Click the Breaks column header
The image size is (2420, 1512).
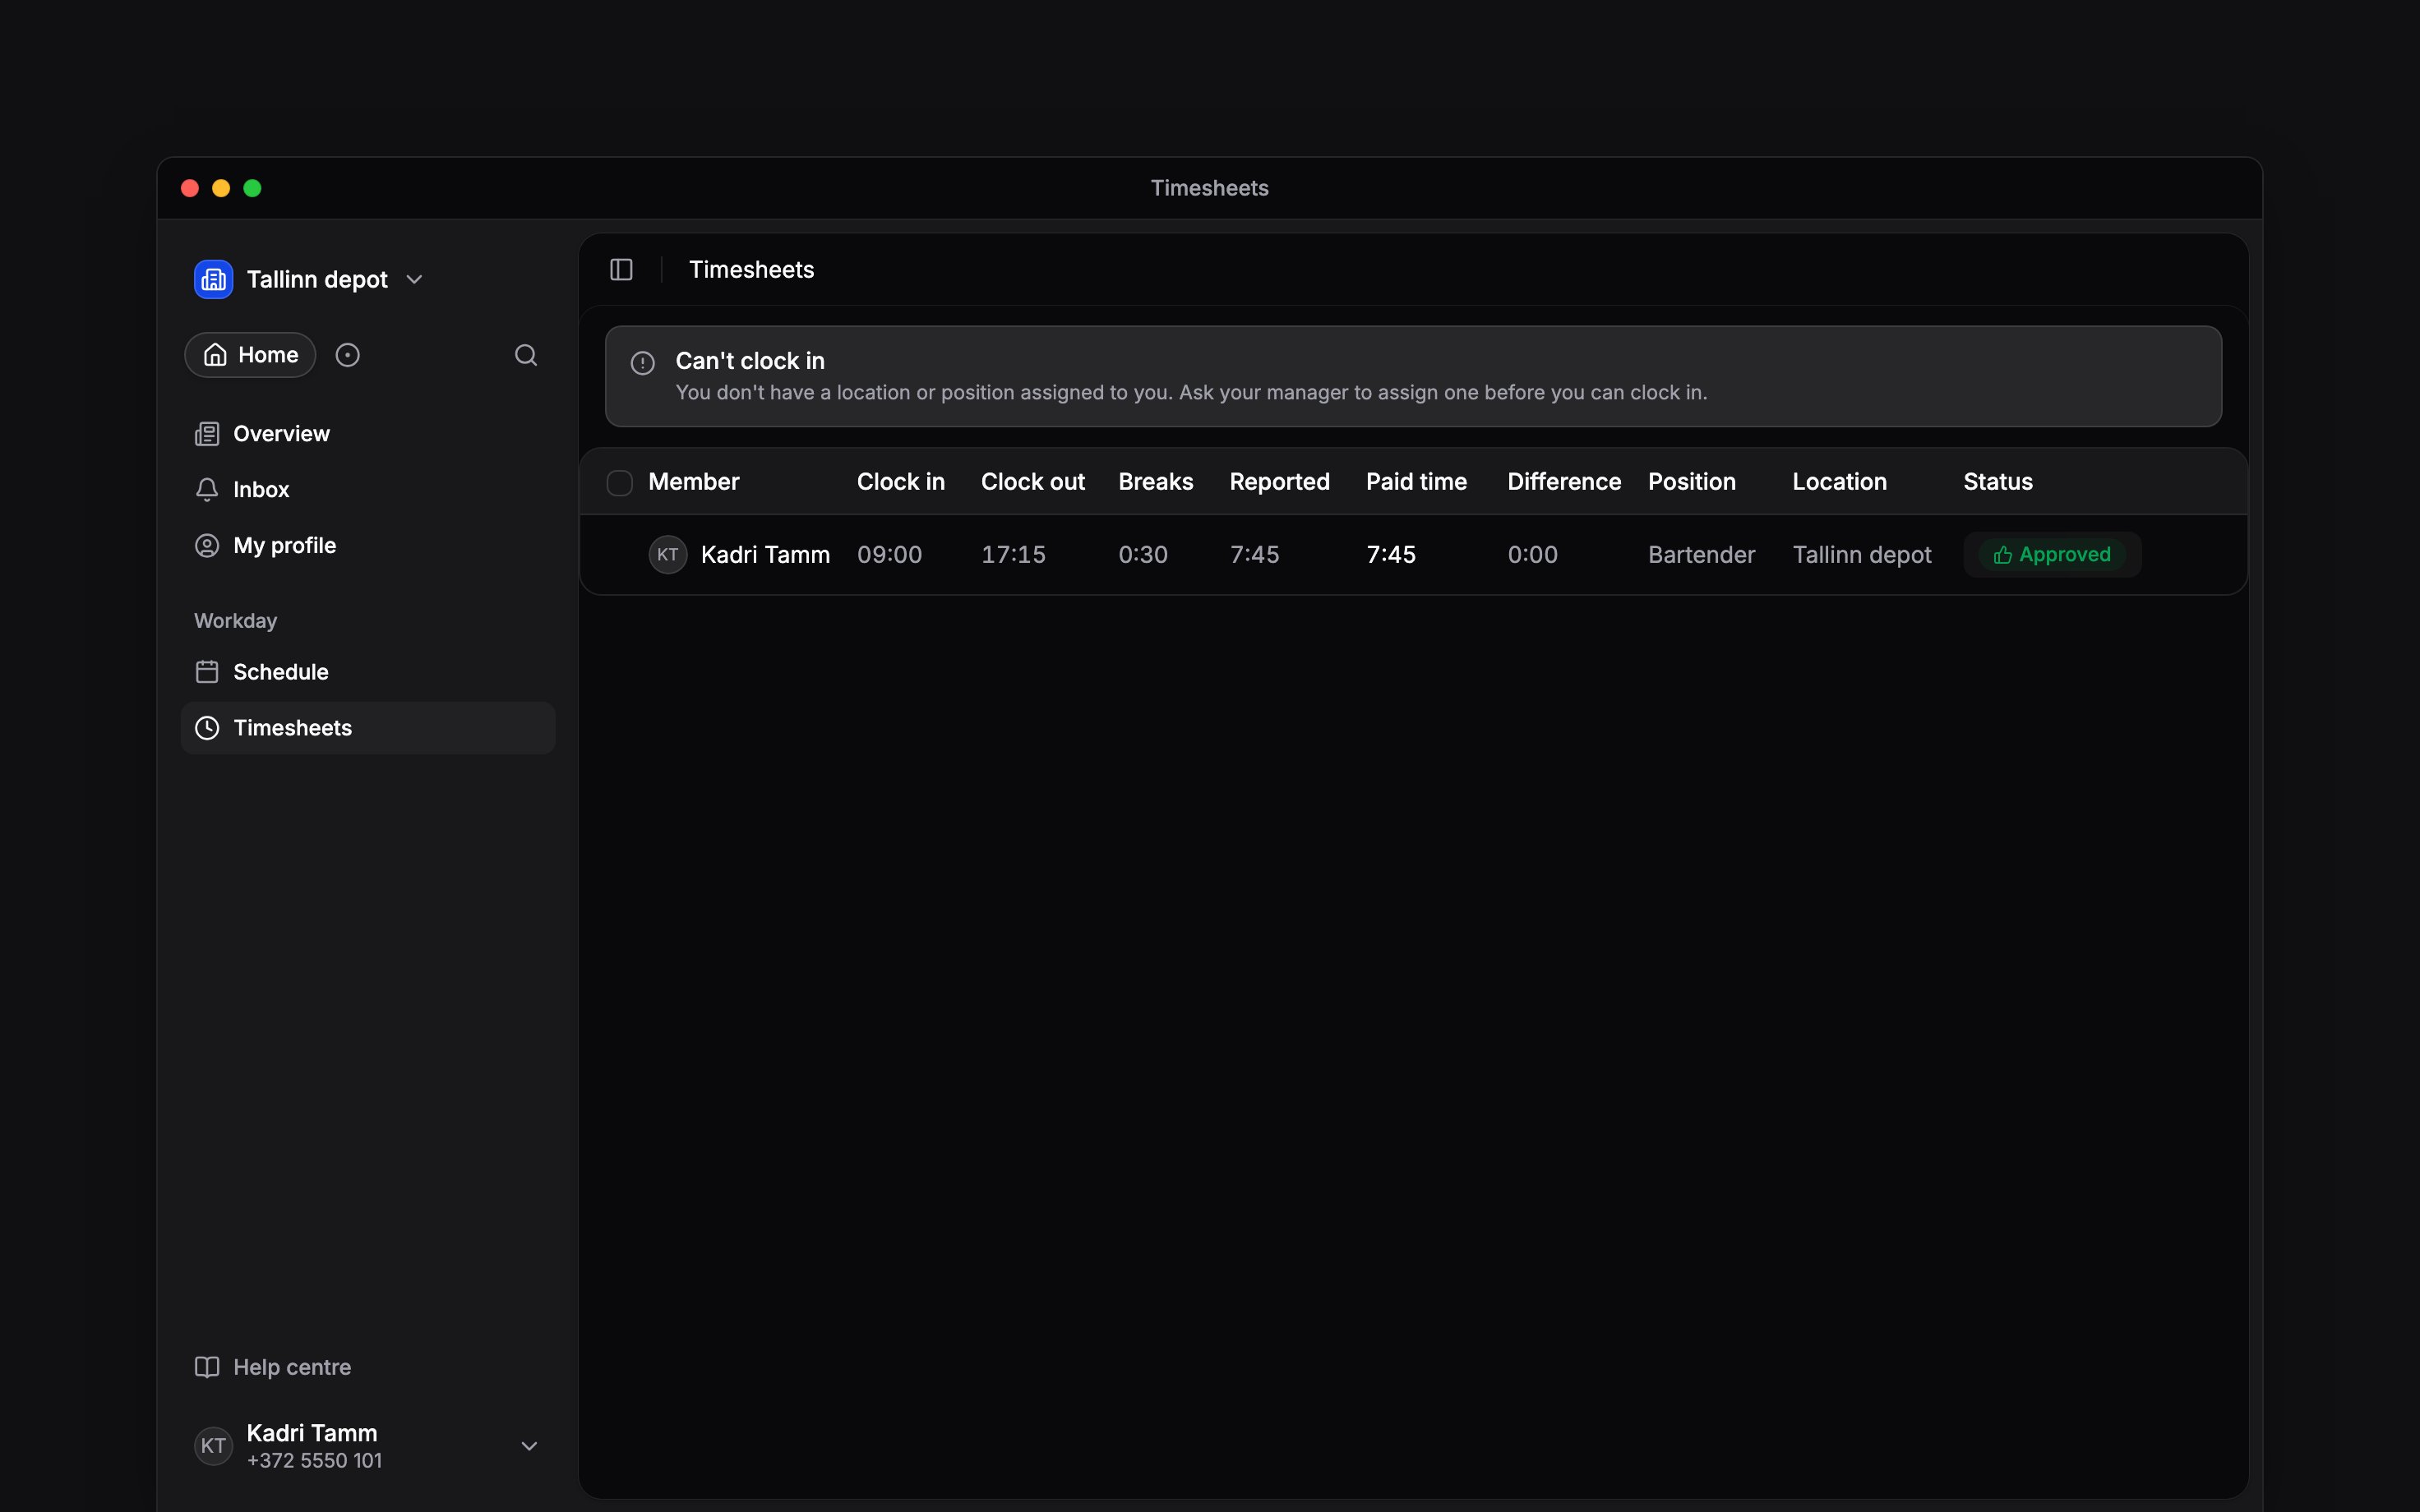tap(1156, 482)
